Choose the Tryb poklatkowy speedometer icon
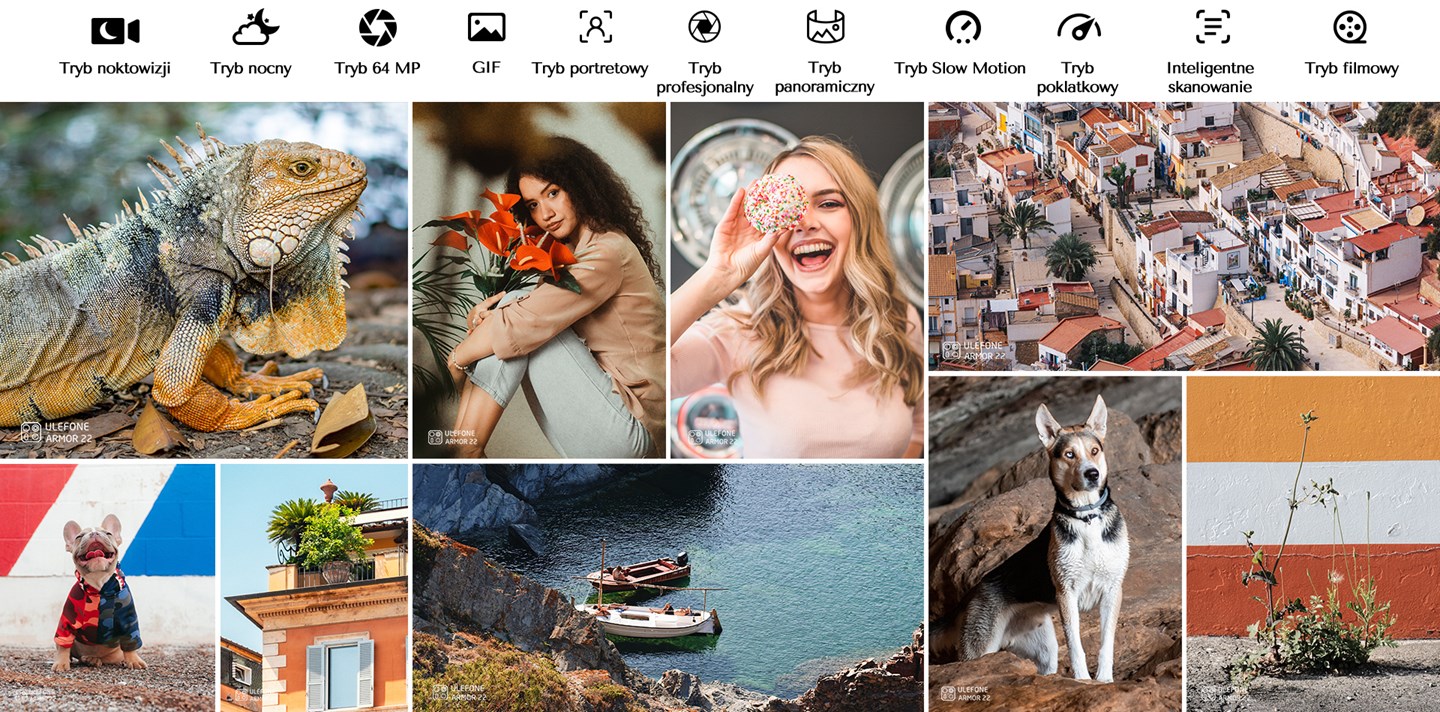 pyautogui.click(x=1077, y=28)
